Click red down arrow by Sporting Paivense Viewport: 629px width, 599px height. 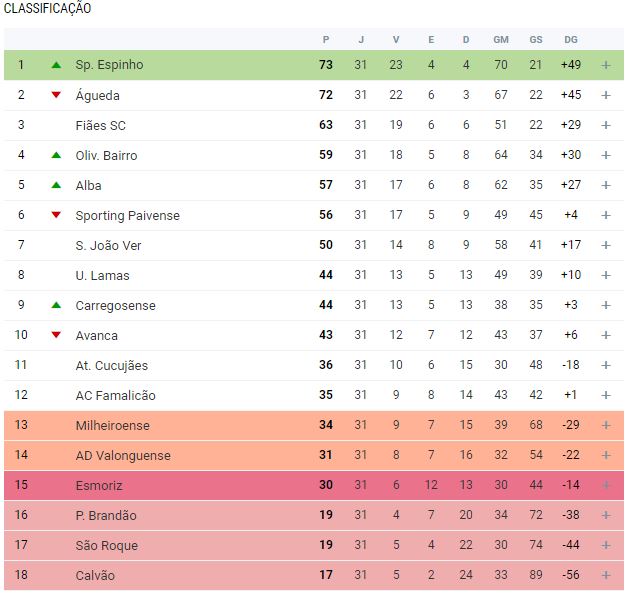pyautogui.click(x=56, y=215)
